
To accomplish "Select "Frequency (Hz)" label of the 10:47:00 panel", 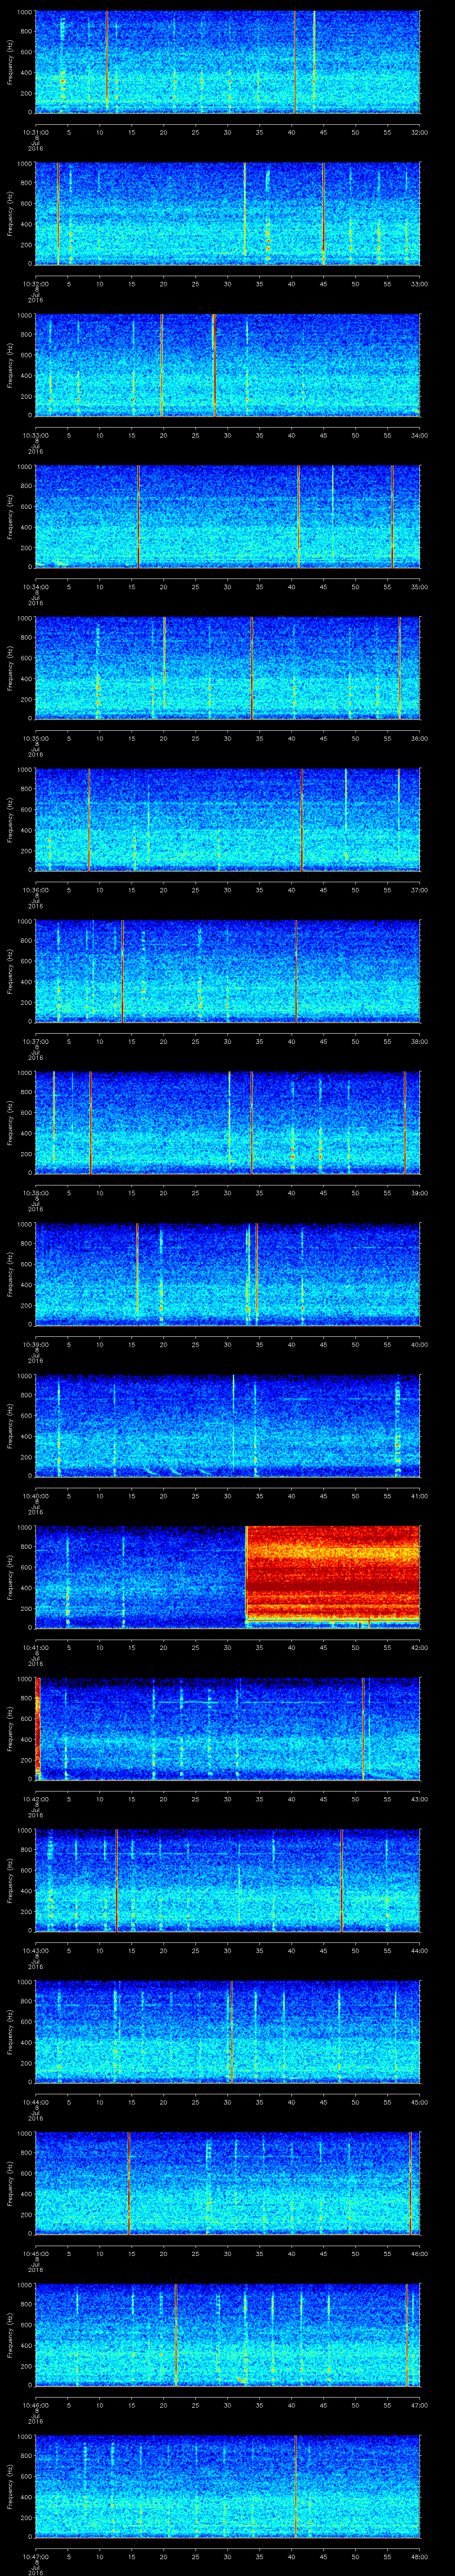I will click(x=10, y=2487).
